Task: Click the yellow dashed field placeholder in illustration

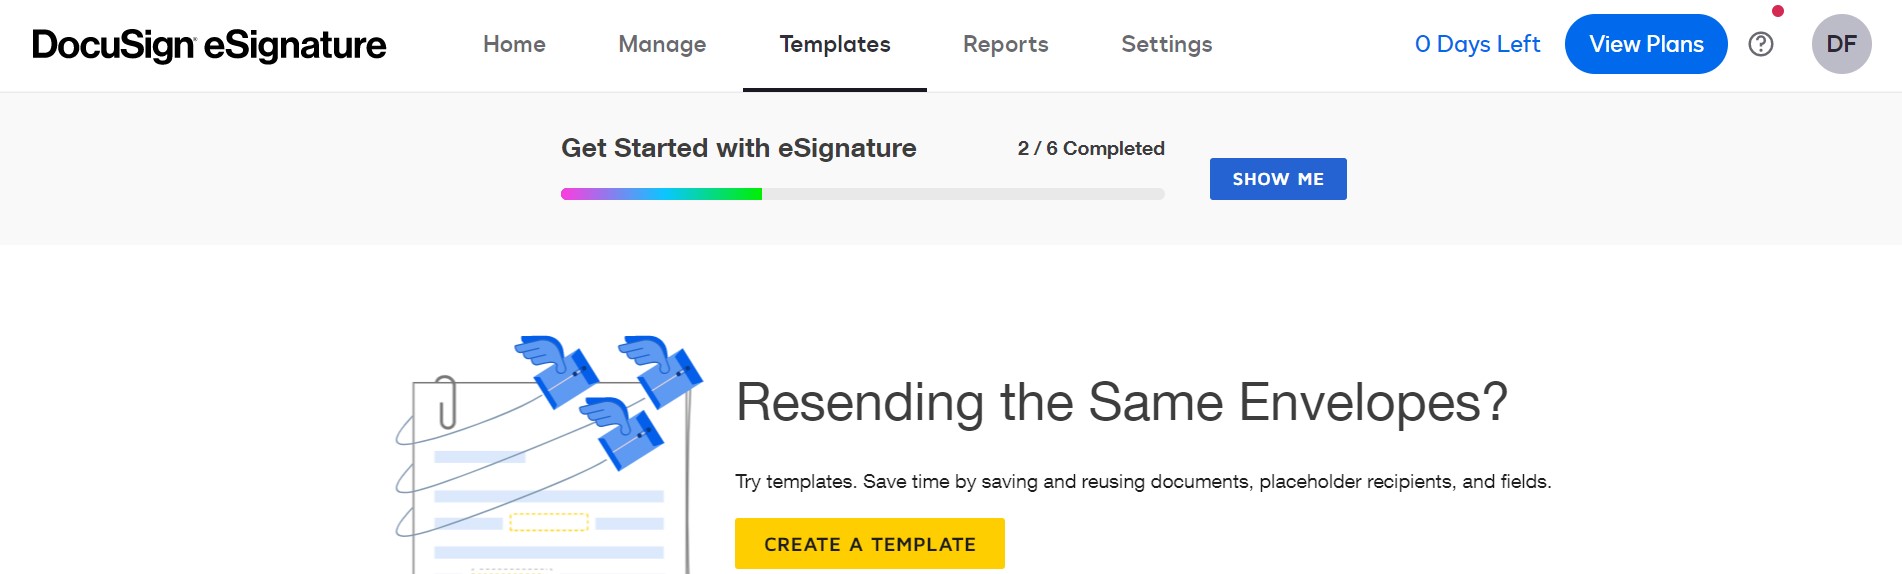Action: coord(549,522)
